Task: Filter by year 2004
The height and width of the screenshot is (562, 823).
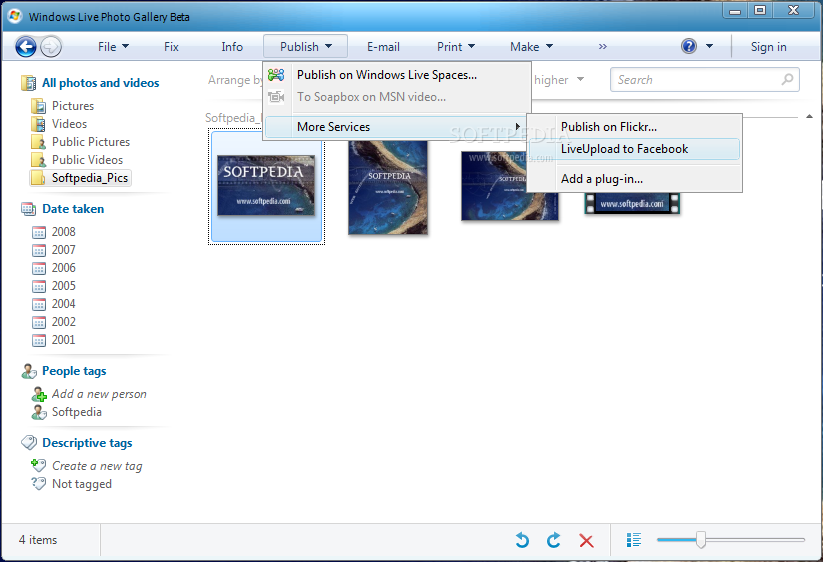Action: coord(64,304)
